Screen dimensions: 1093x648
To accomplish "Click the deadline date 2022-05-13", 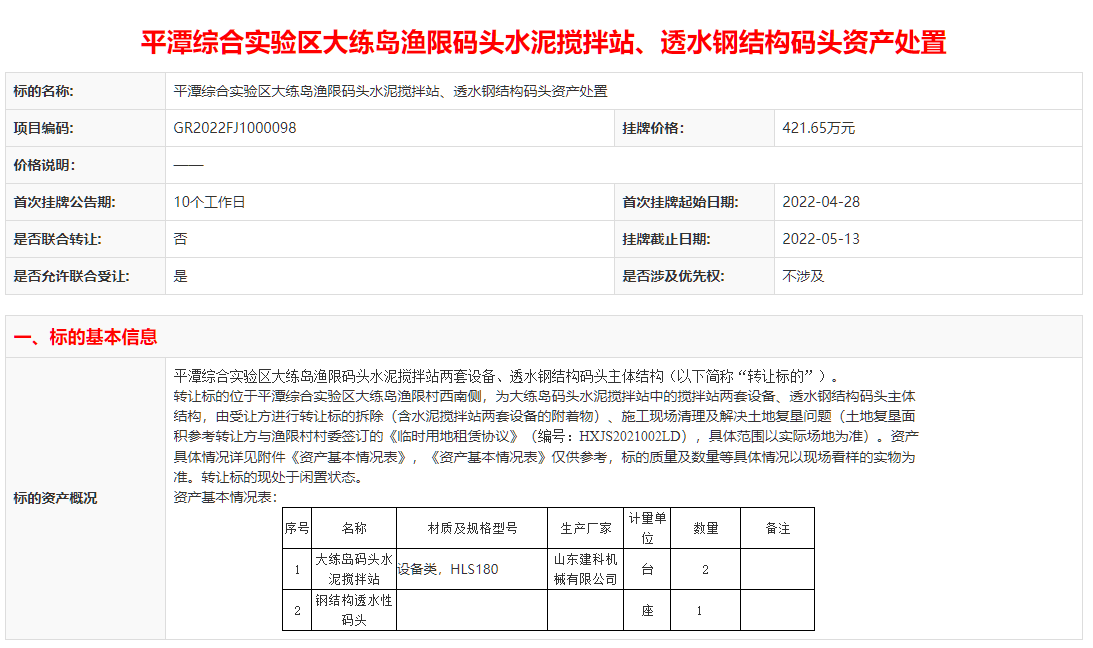I will (820, 239).
